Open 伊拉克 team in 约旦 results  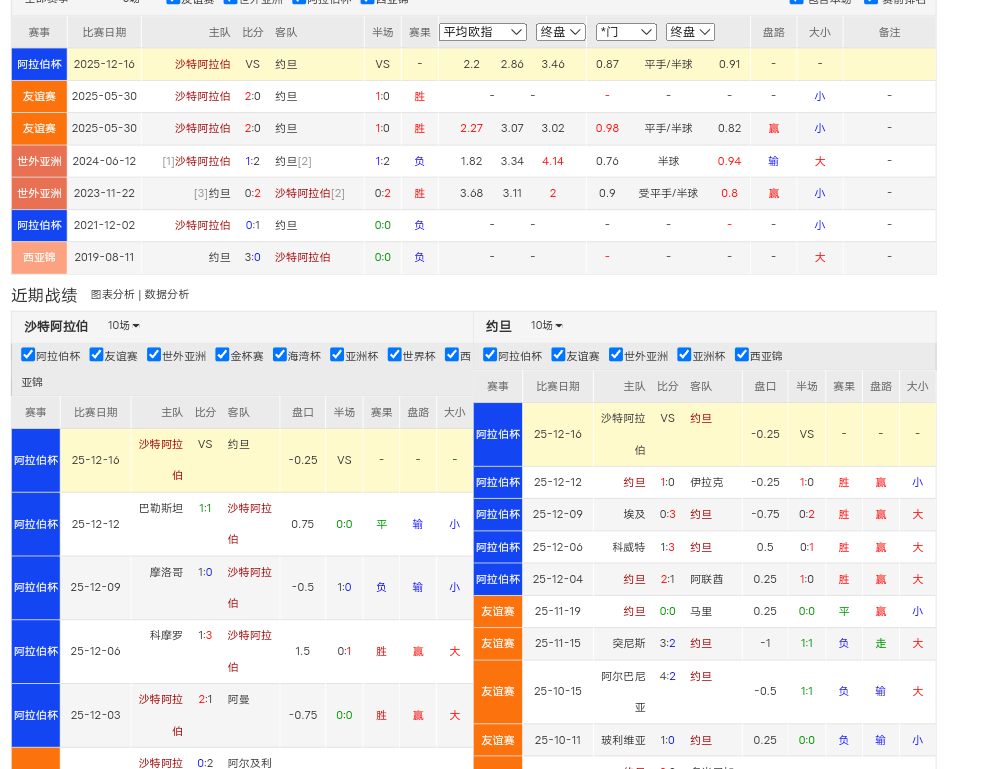pyautogui.click(x=706, y=482)
